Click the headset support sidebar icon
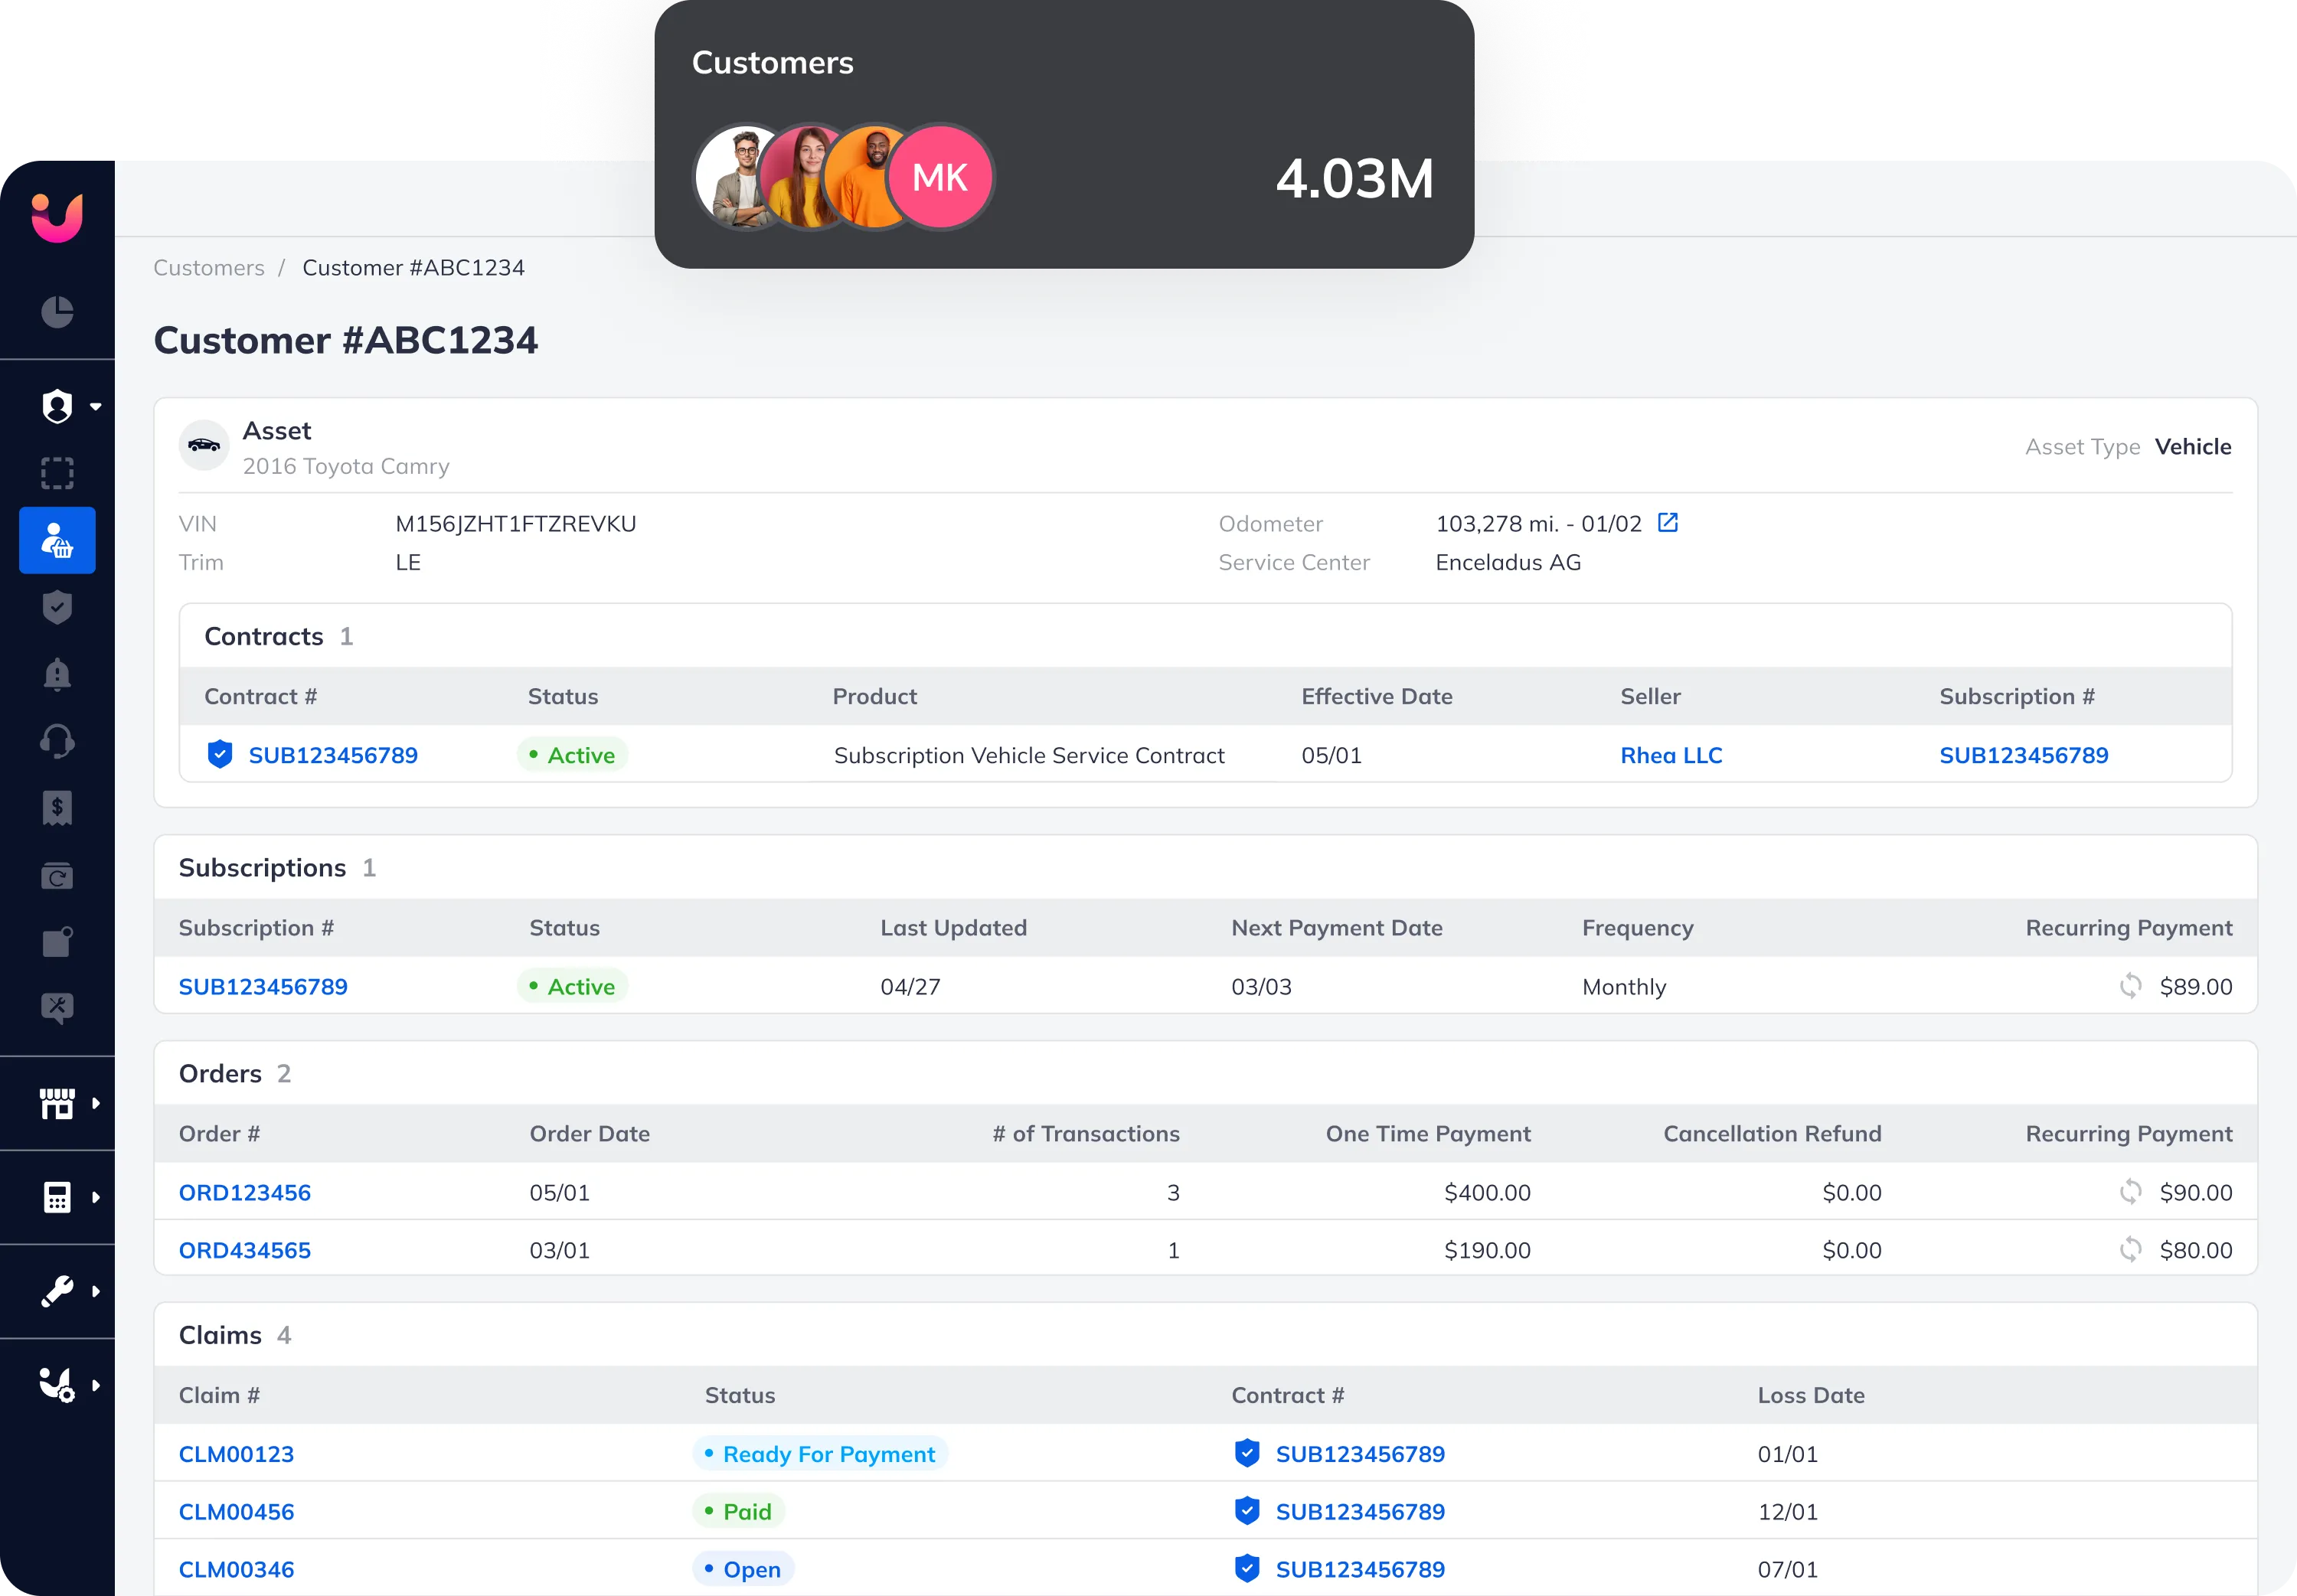 57,741
